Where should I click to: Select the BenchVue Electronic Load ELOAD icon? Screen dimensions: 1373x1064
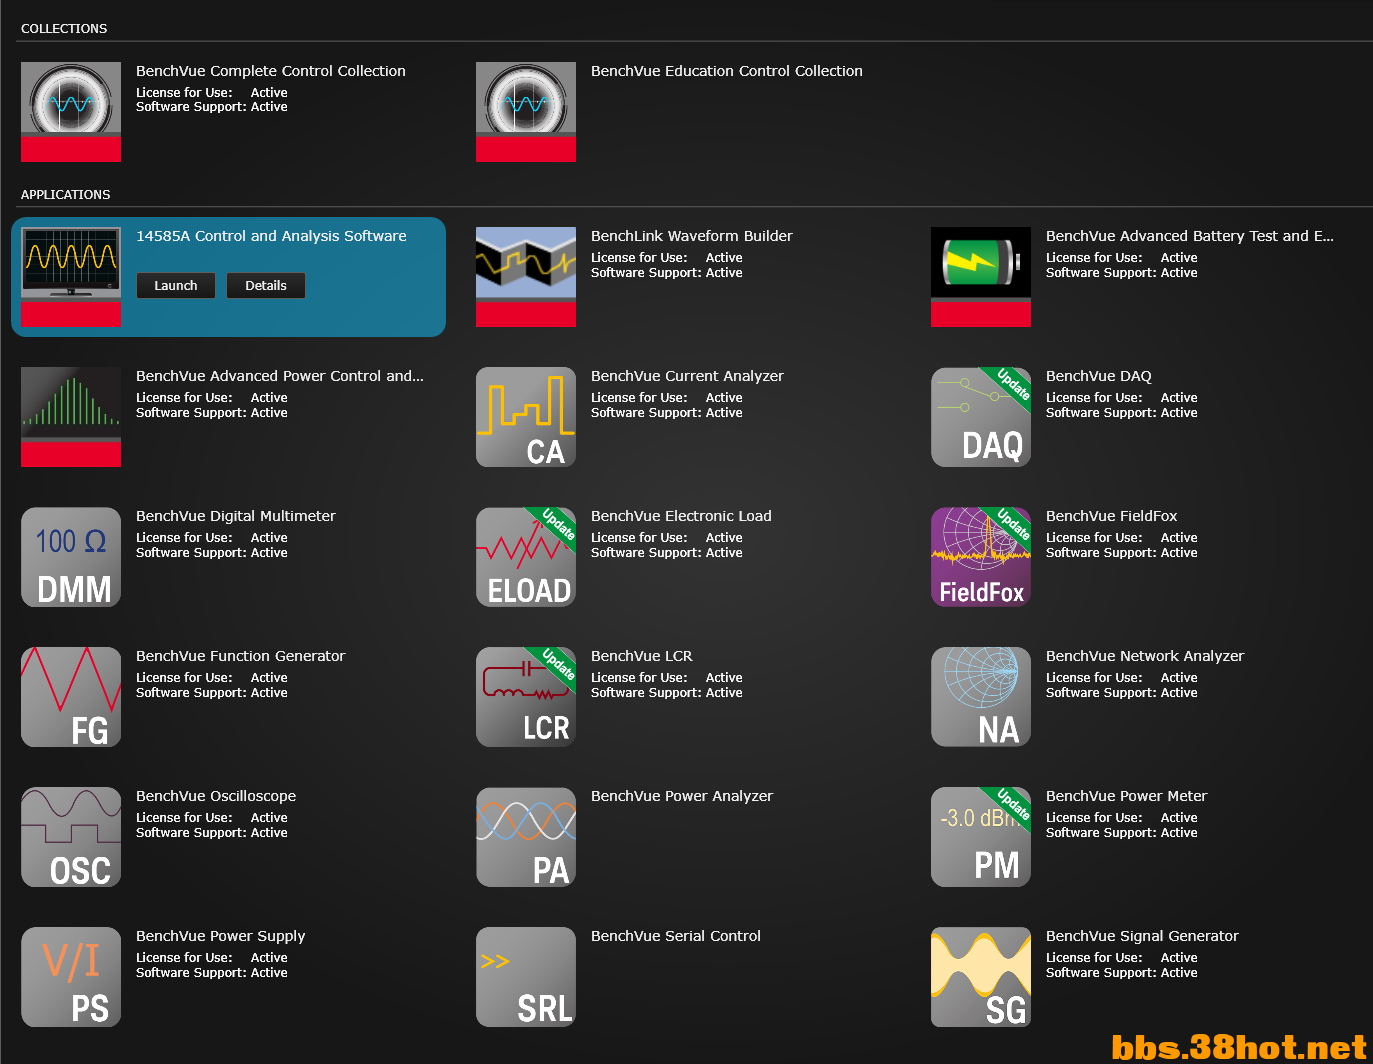(x=526, y=557)
